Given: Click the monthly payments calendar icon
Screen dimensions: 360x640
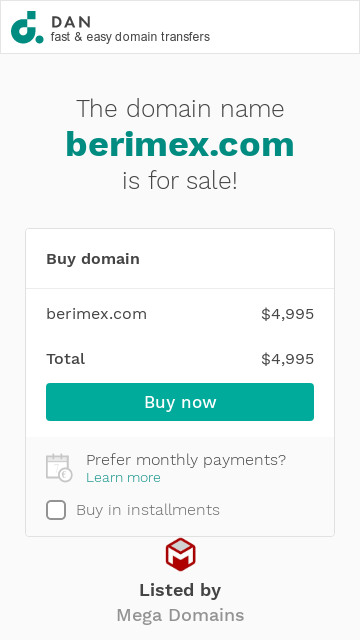Looking at the screenshot, I should click(59, 468).
